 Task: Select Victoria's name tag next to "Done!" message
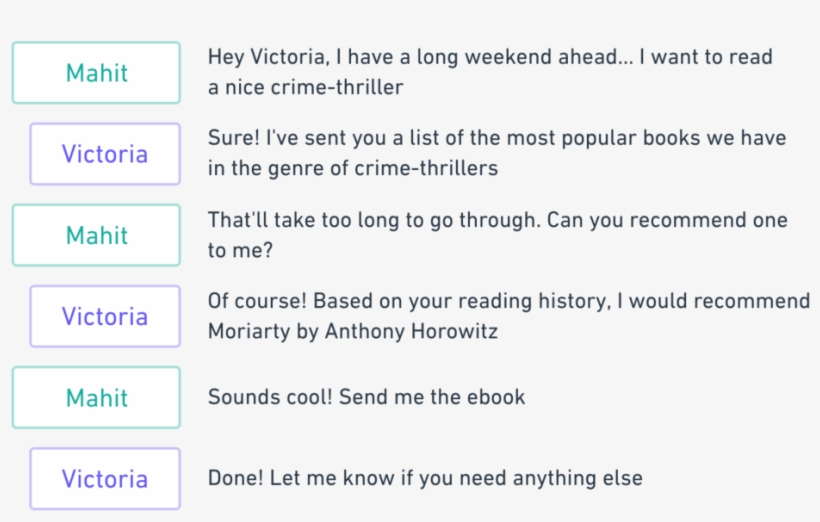[105, 478]
